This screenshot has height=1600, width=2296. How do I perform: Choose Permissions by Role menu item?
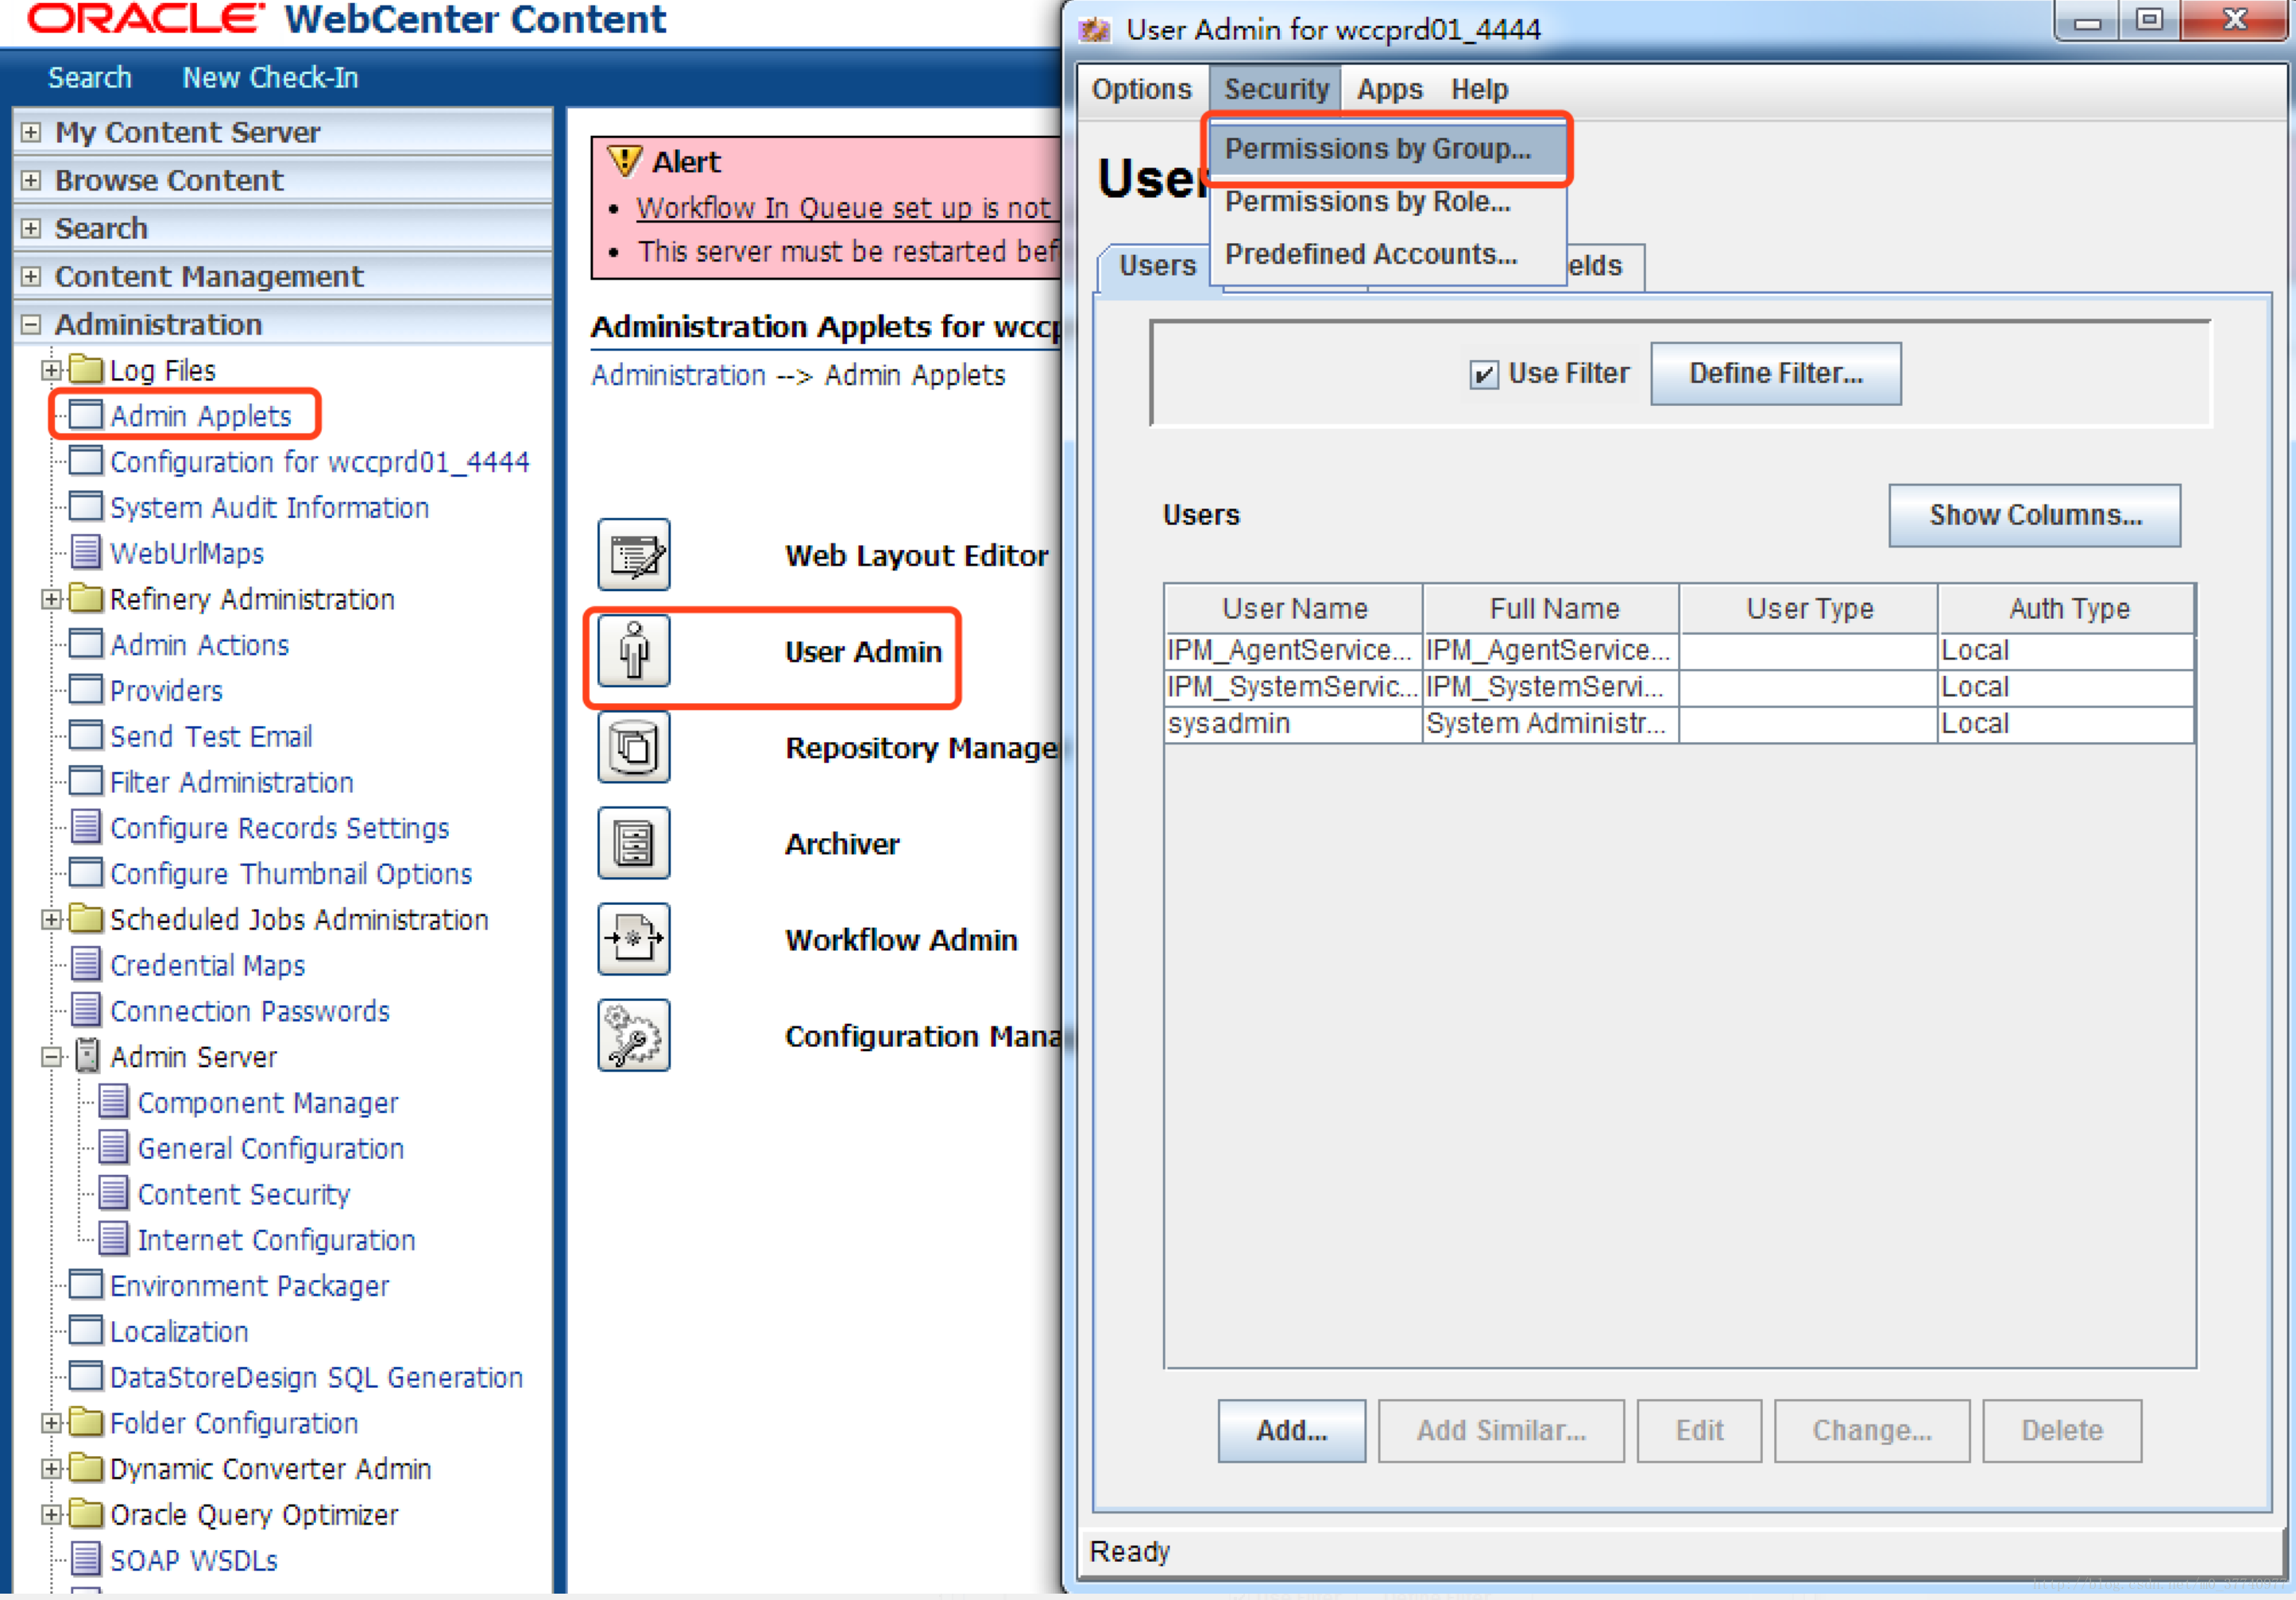coord(1387,202)
